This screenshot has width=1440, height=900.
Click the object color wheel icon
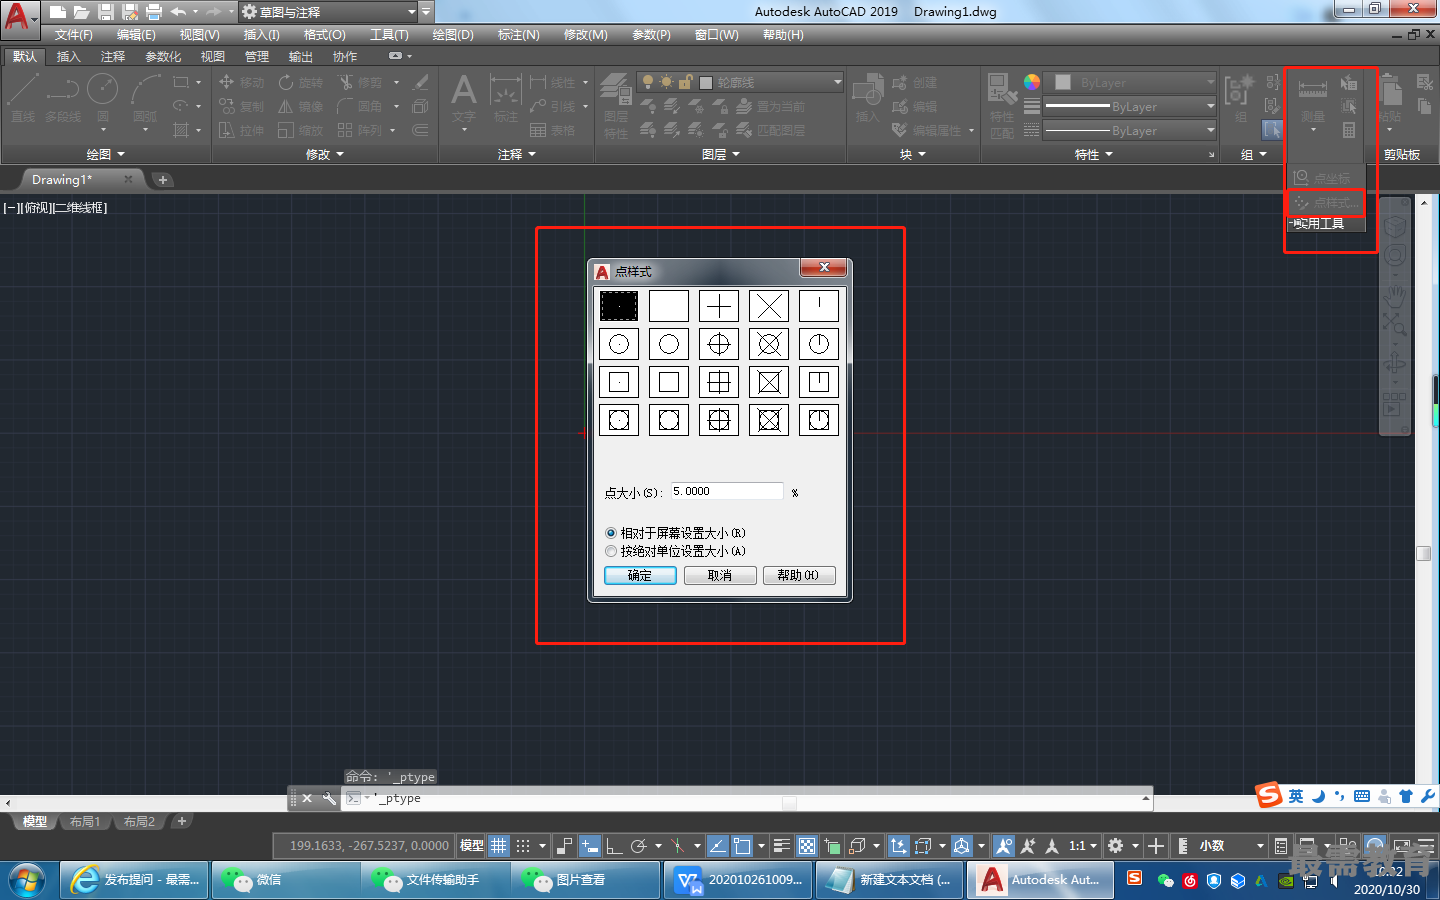click(x=1032, y=82)
